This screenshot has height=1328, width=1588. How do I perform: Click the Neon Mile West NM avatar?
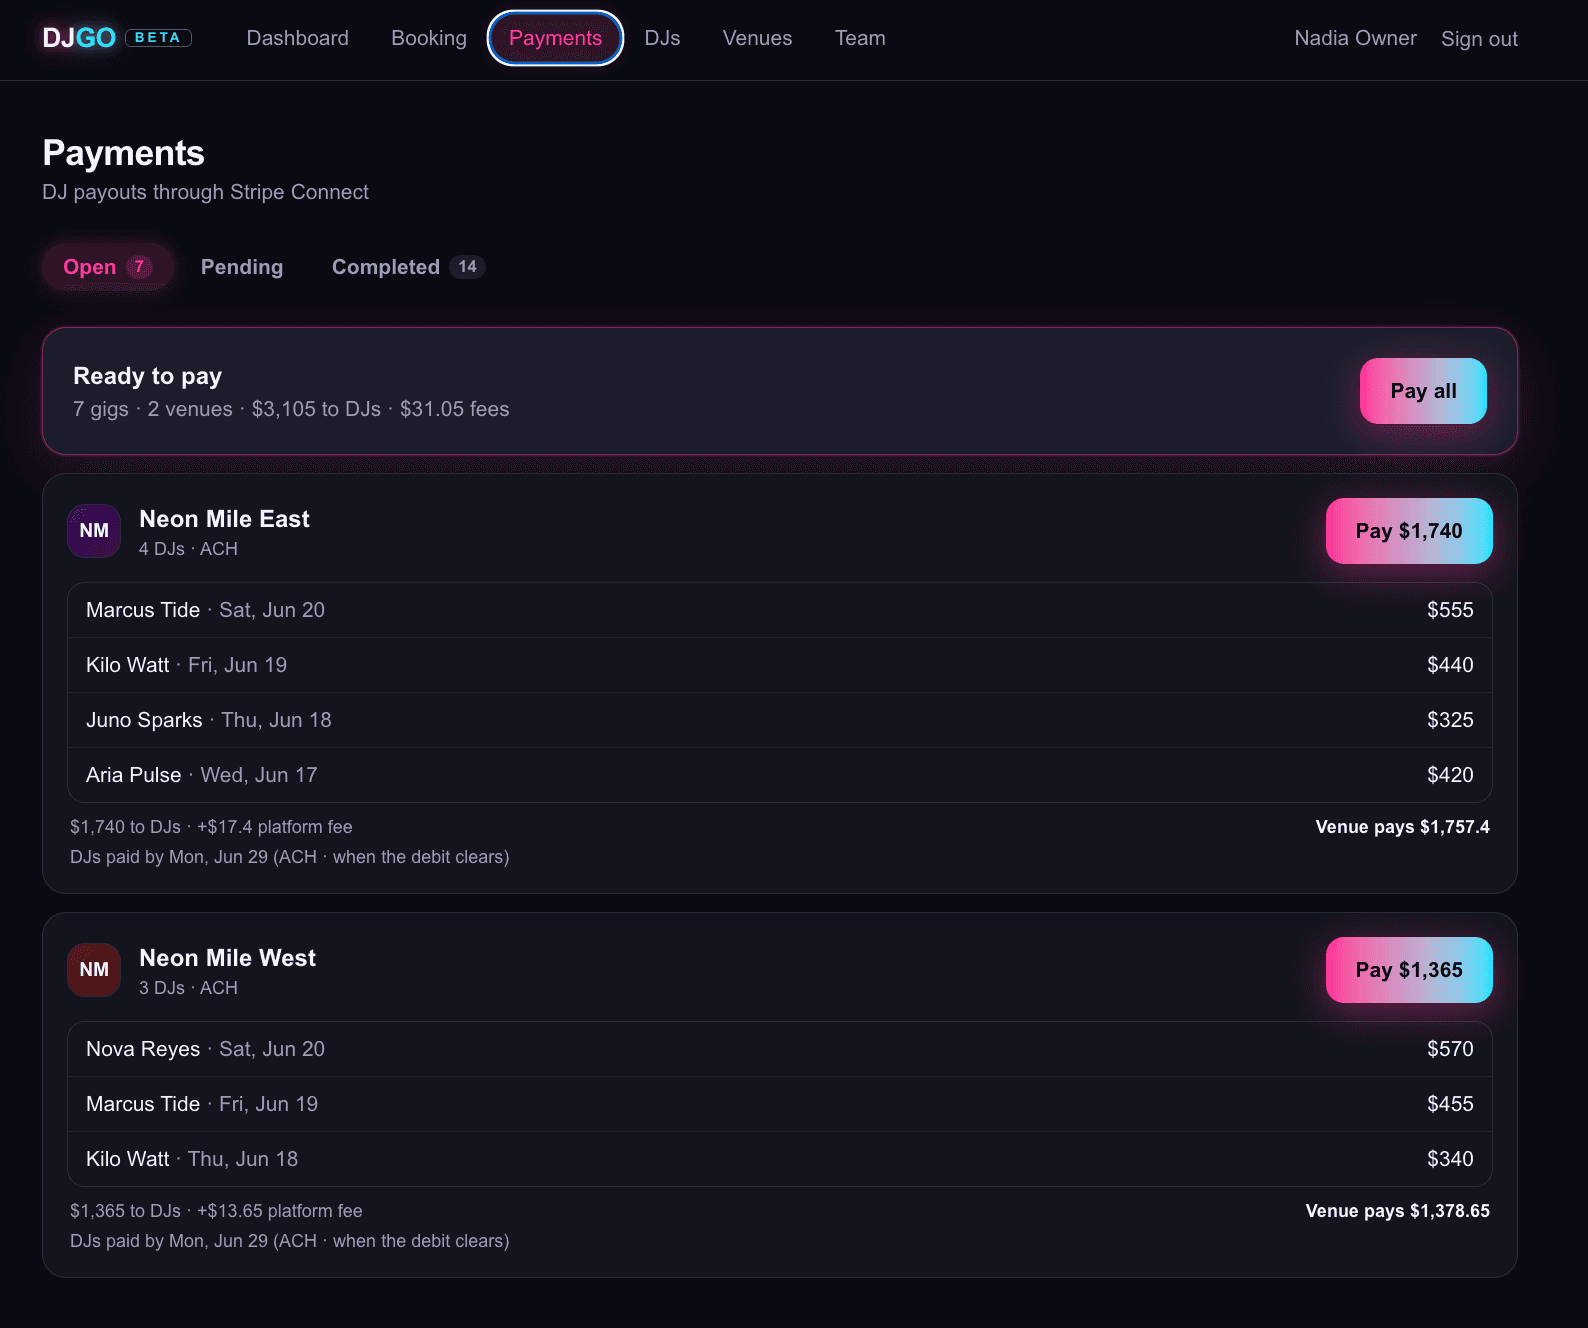[94, 970]
